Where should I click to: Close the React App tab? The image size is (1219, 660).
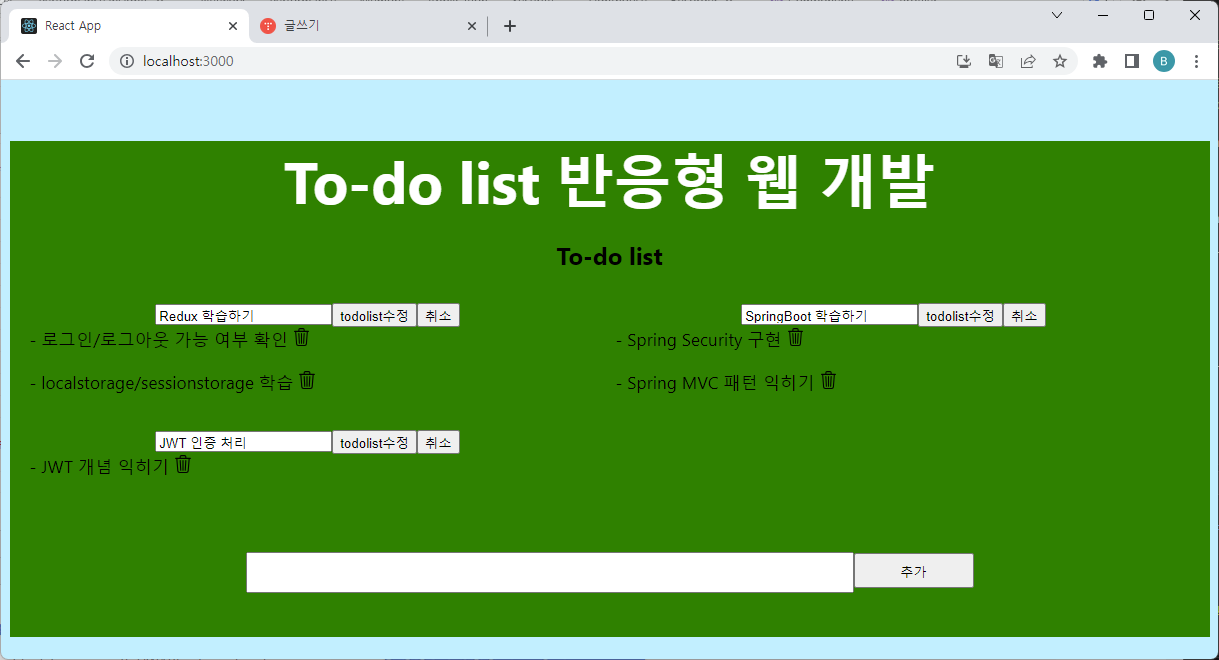(233, 26)
